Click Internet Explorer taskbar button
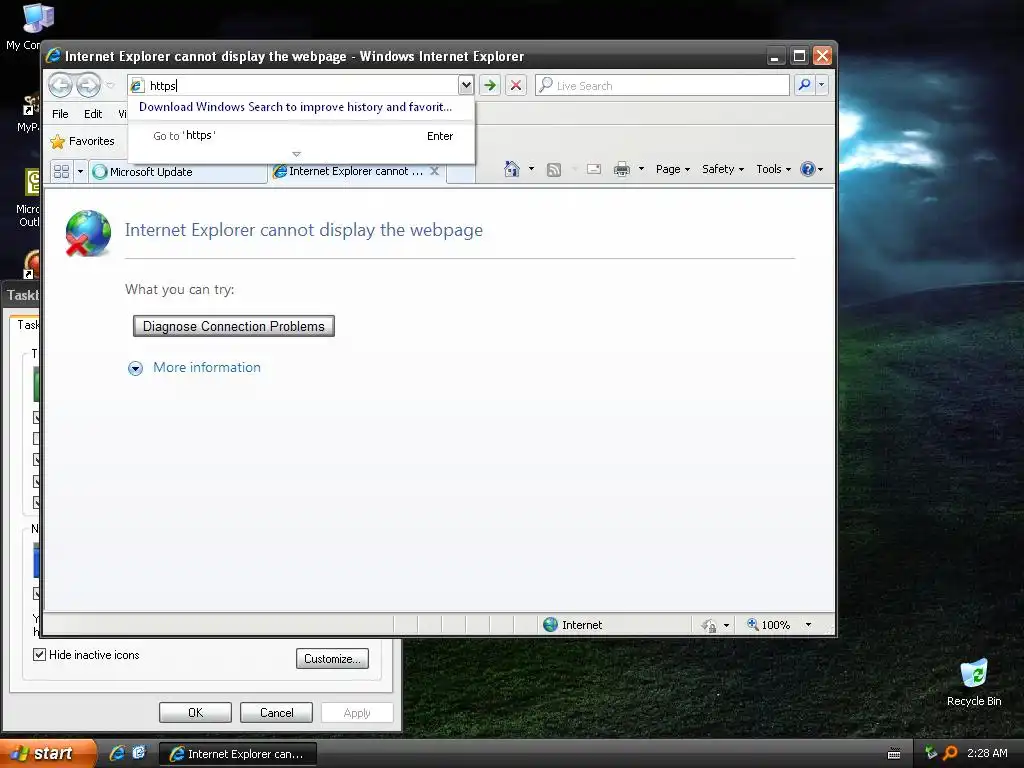 238,754
